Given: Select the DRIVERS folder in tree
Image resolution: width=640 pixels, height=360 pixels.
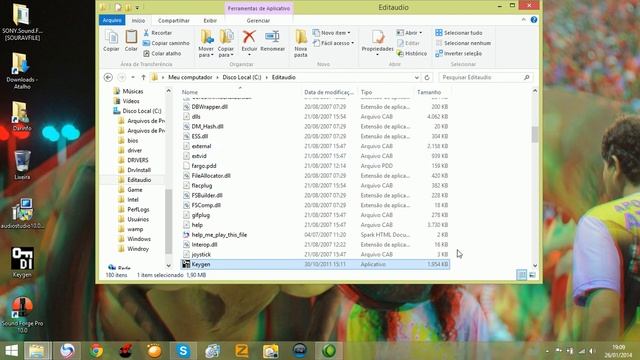Looking at the screenshot, I should pos(138,160).
